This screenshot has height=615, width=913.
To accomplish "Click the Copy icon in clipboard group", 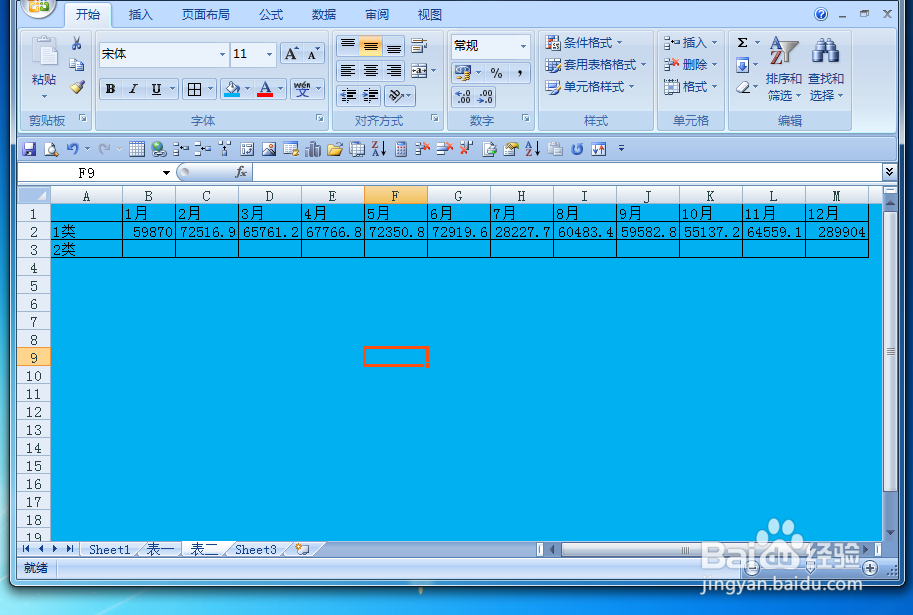I will [x=76, y=65].
